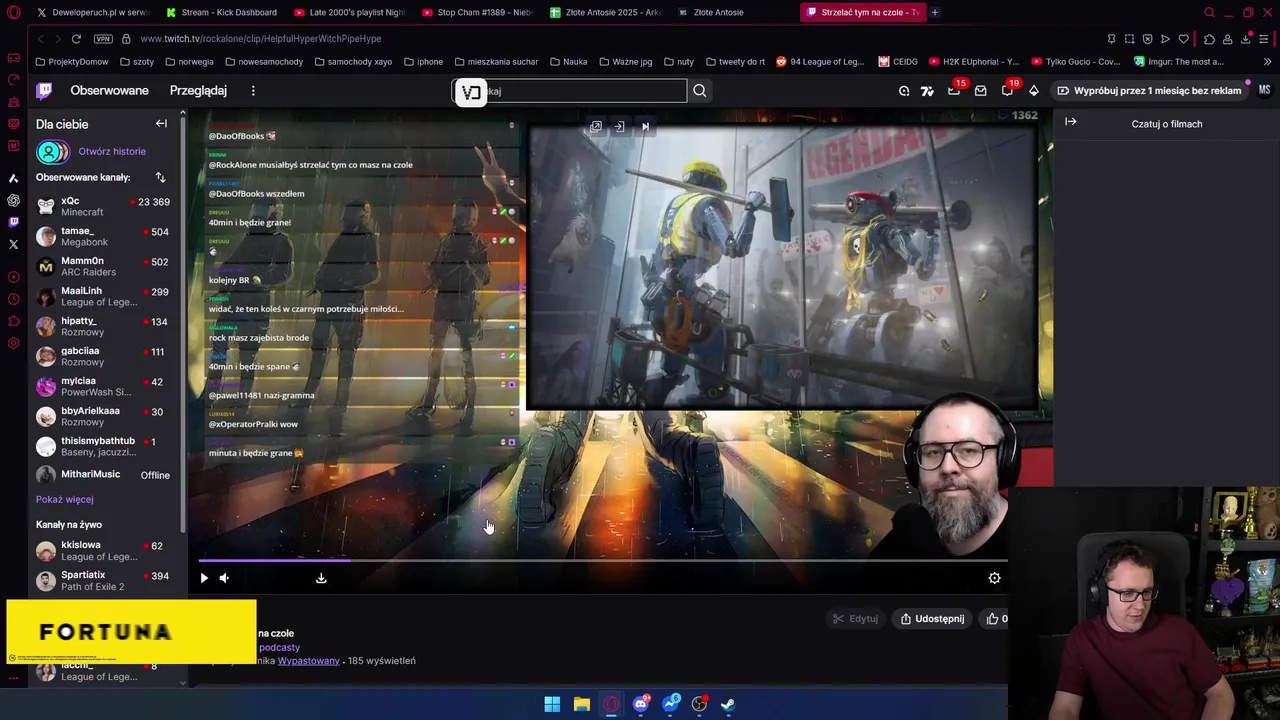Viewport: 1280px width, 720px height.
Task: Open Twitch whispers icon
Action: [980, 91]
